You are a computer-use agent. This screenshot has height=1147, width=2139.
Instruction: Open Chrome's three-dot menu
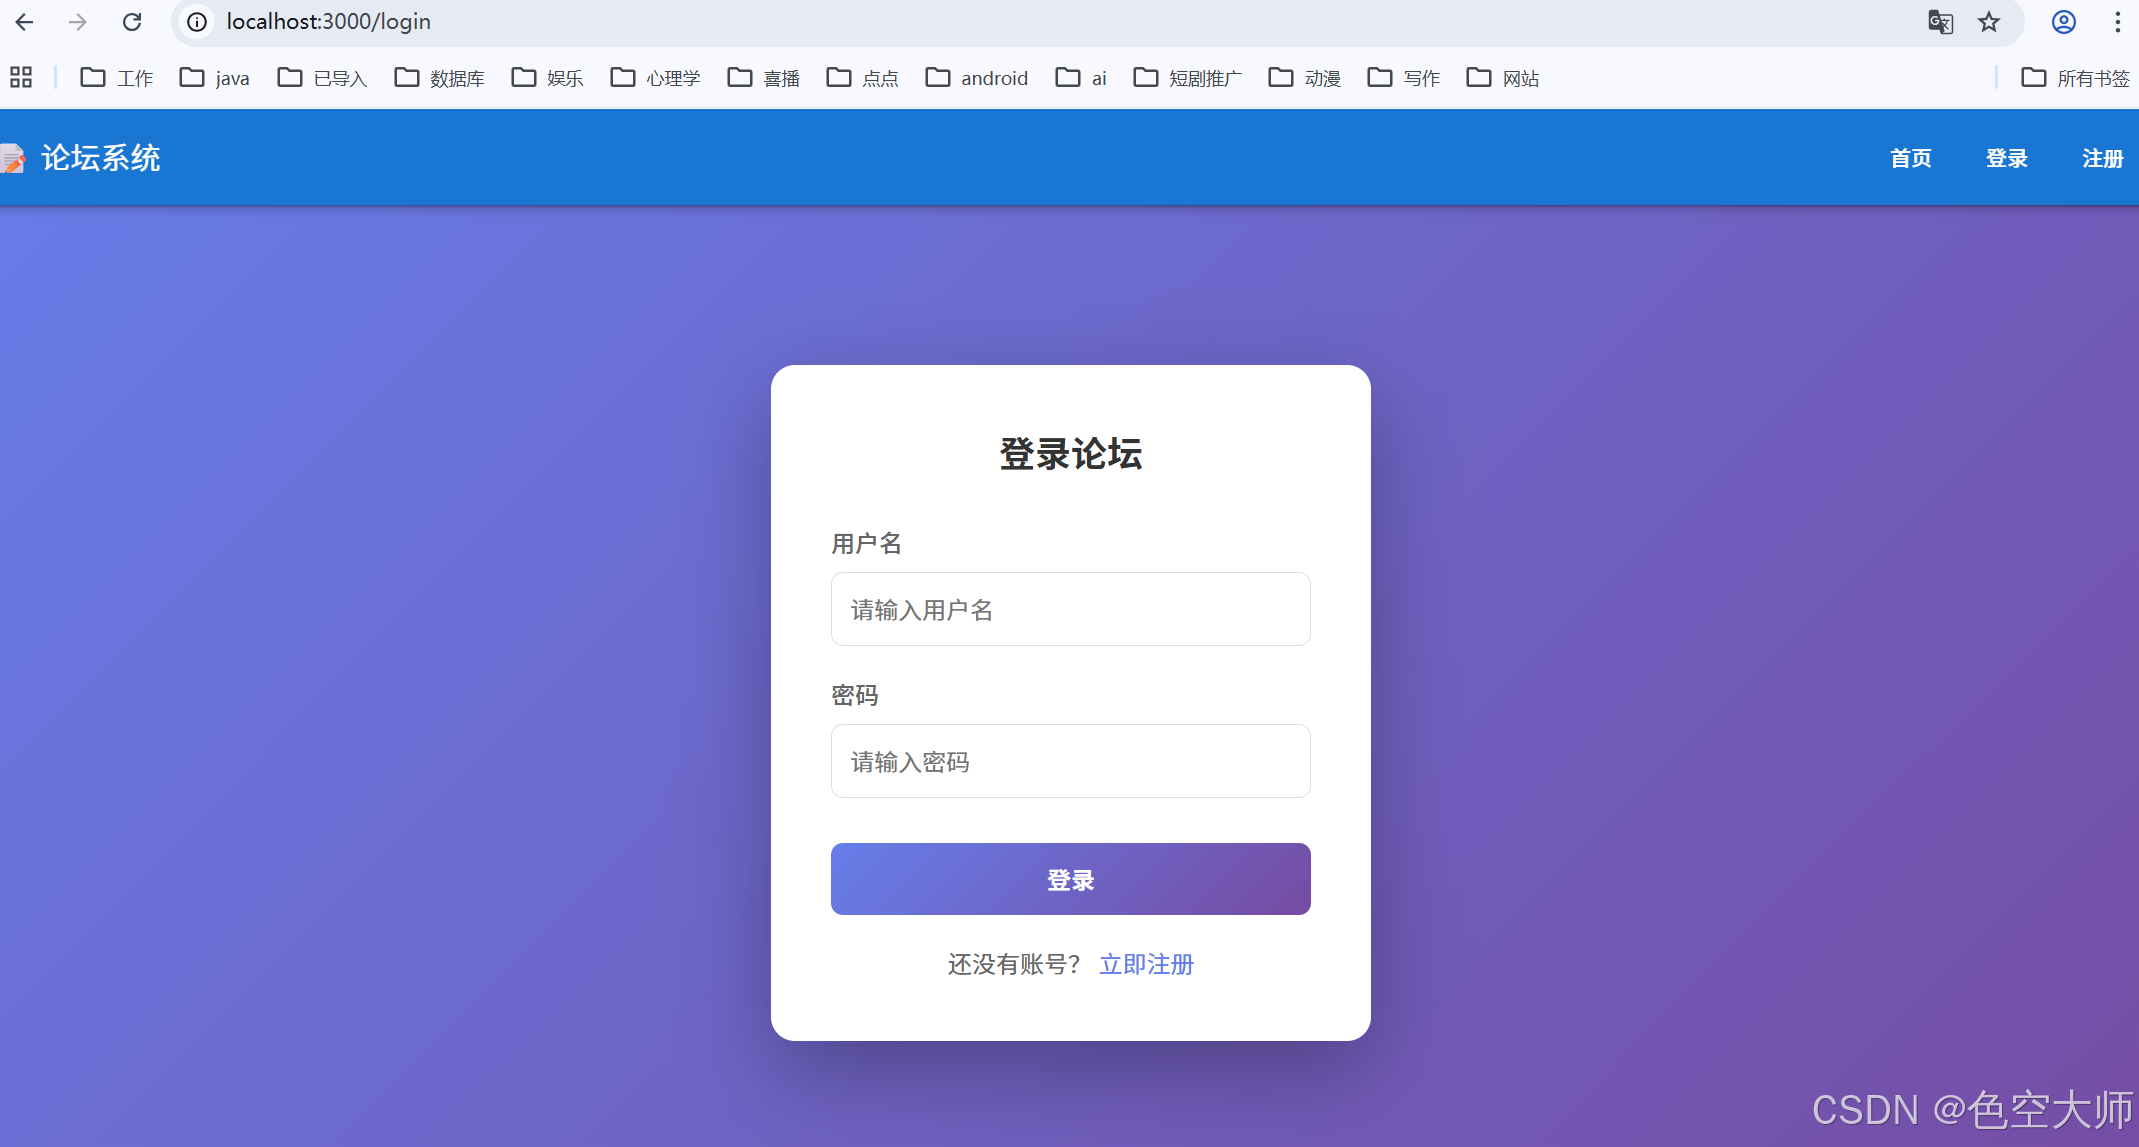(x=2117, y=22)
